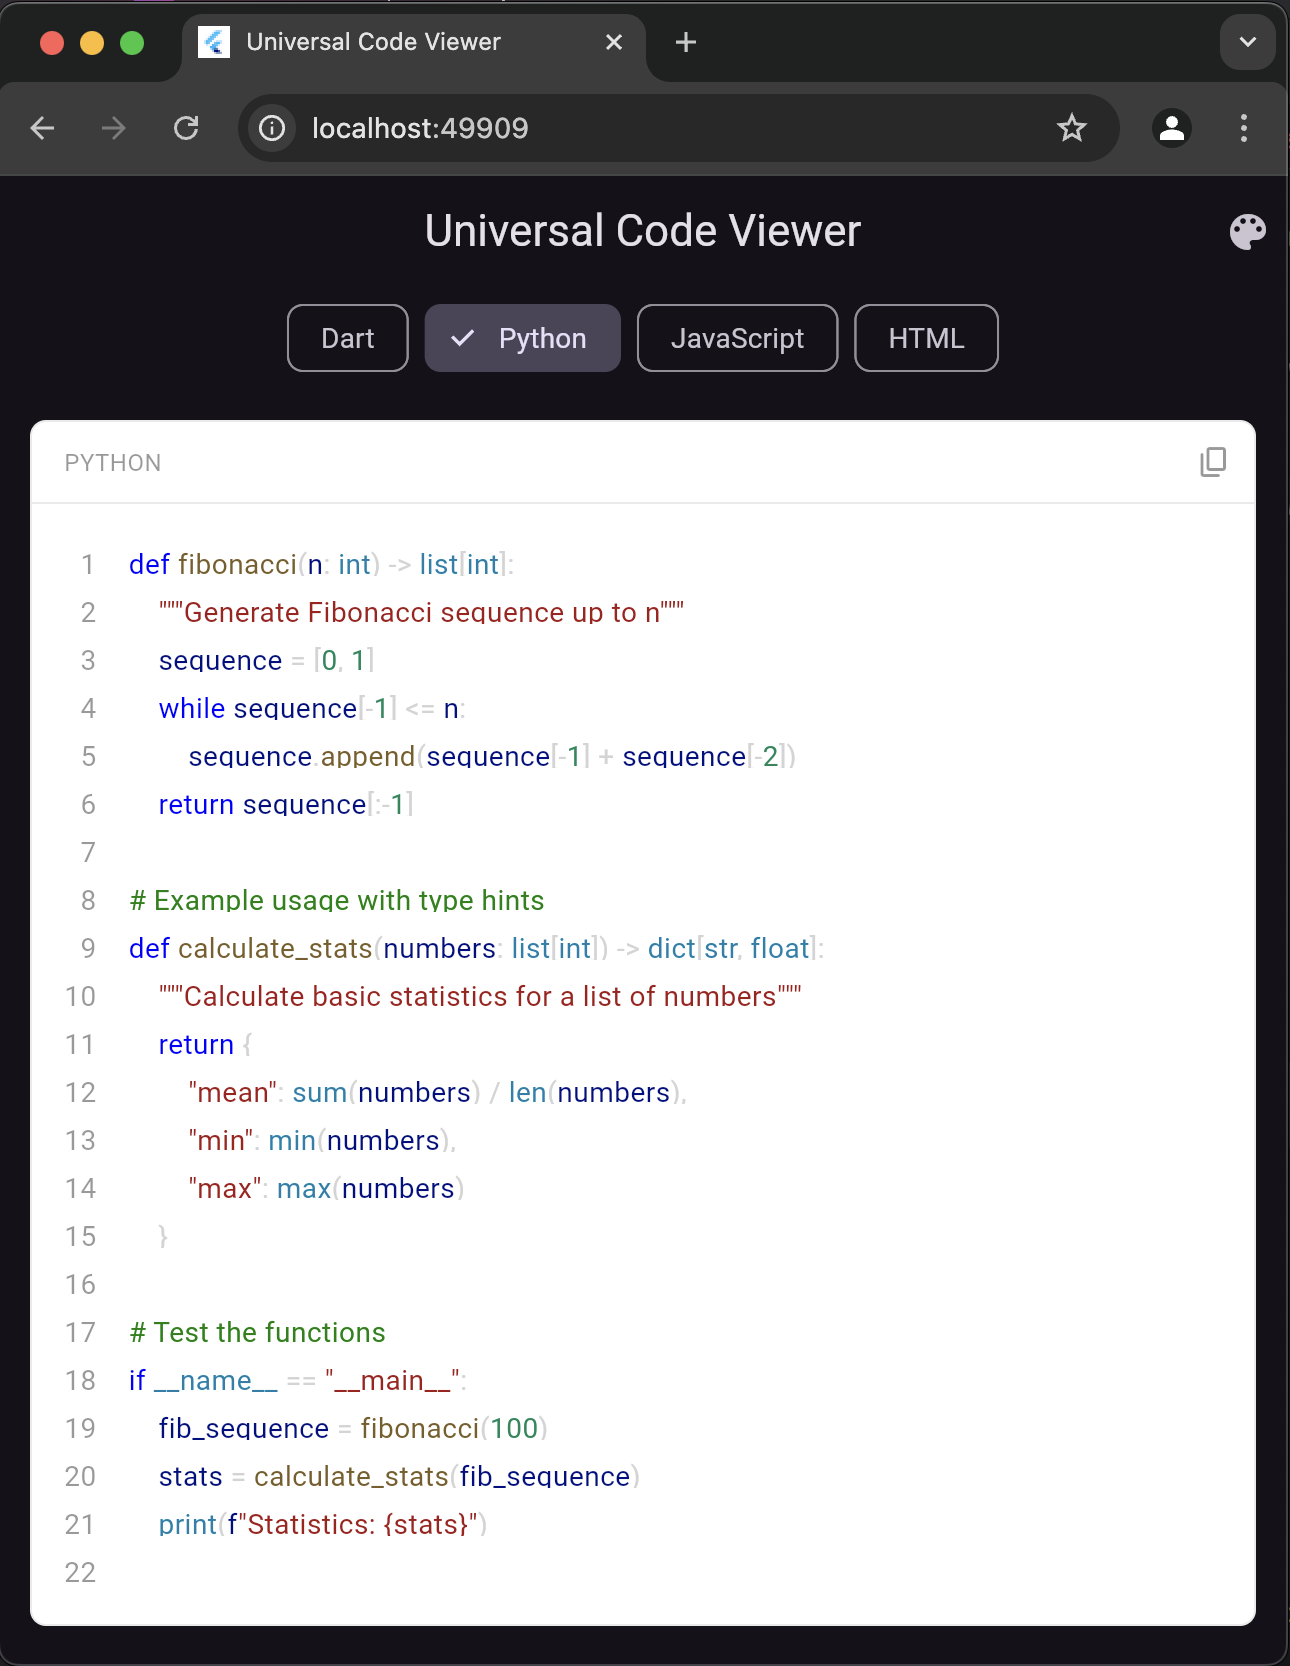Click the 'while sequence[-1] <= n' line
1290x1666 pixels.
tap(312, 709)
